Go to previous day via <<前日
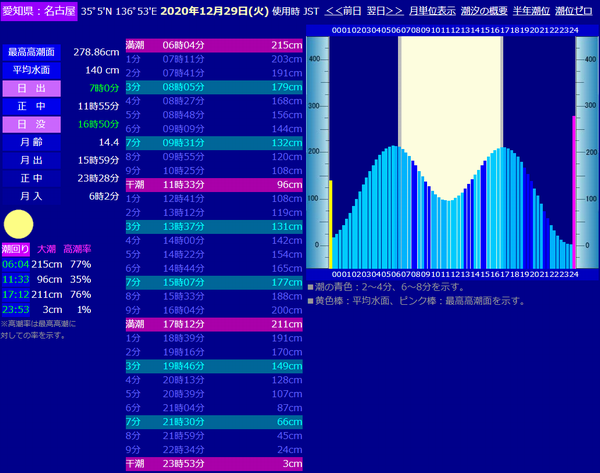600x473 pixels. point(346,11)
